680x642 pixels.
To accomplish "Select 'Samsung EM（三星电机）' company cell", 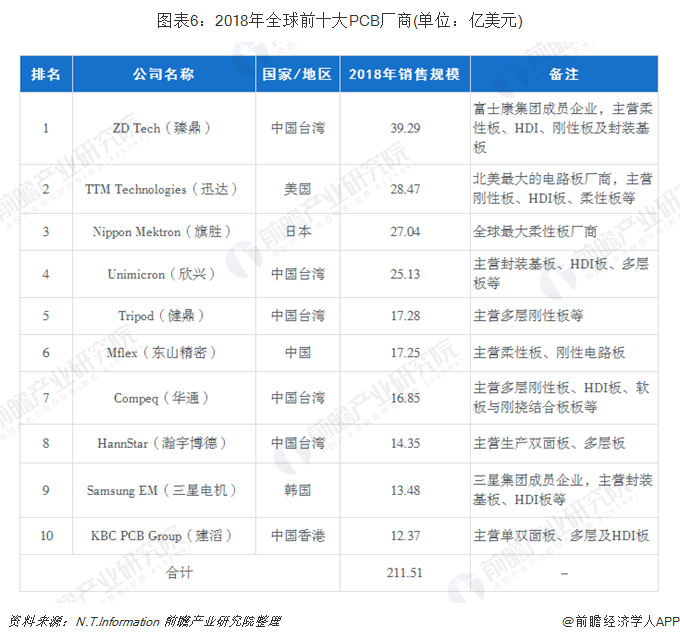I will coord(163,490).
